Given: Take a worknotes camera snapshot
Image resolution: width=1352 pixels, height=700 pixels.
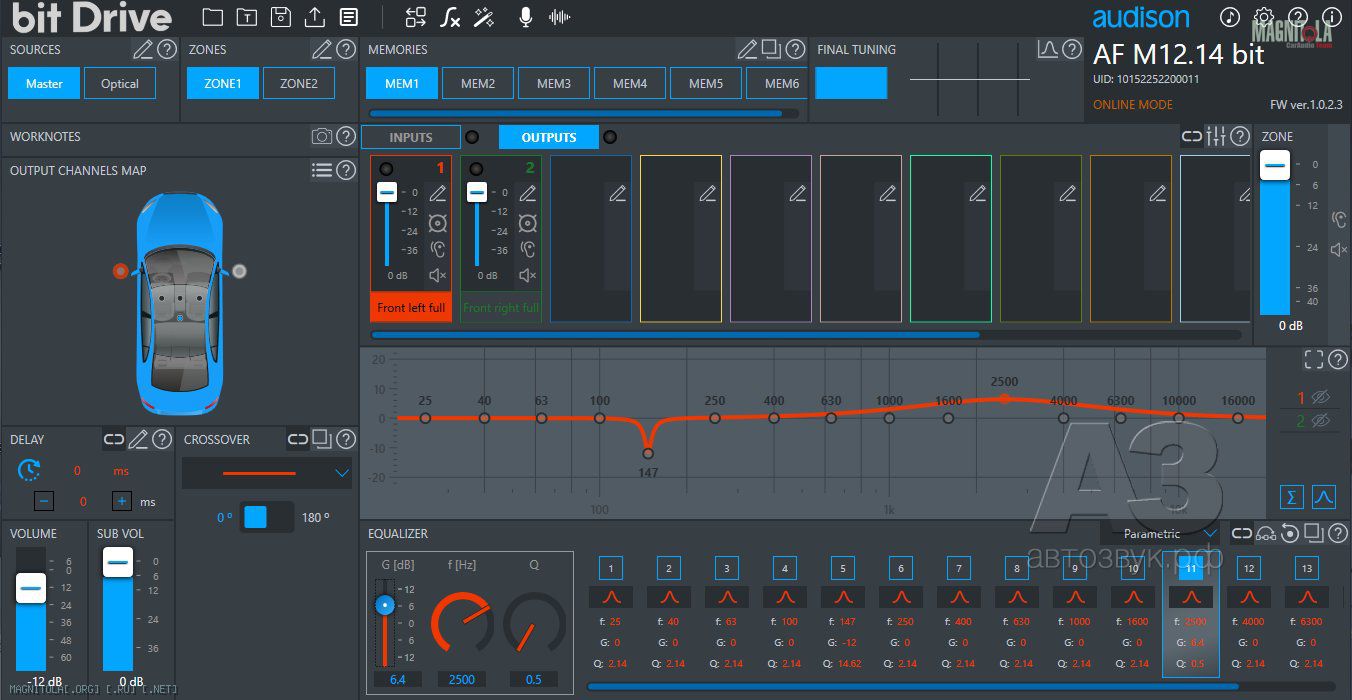Looking at the screenshot, I should tap(322, 136).
